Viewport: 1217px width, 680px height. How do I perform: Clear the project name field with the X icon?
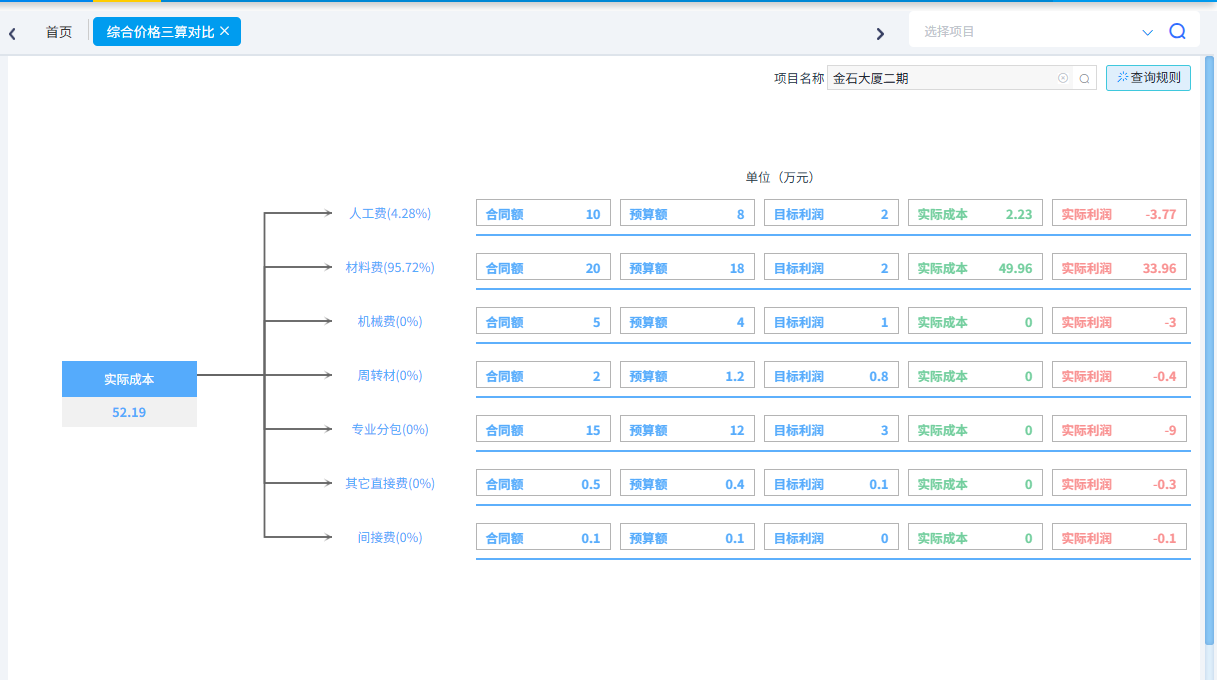(1063, 78)
